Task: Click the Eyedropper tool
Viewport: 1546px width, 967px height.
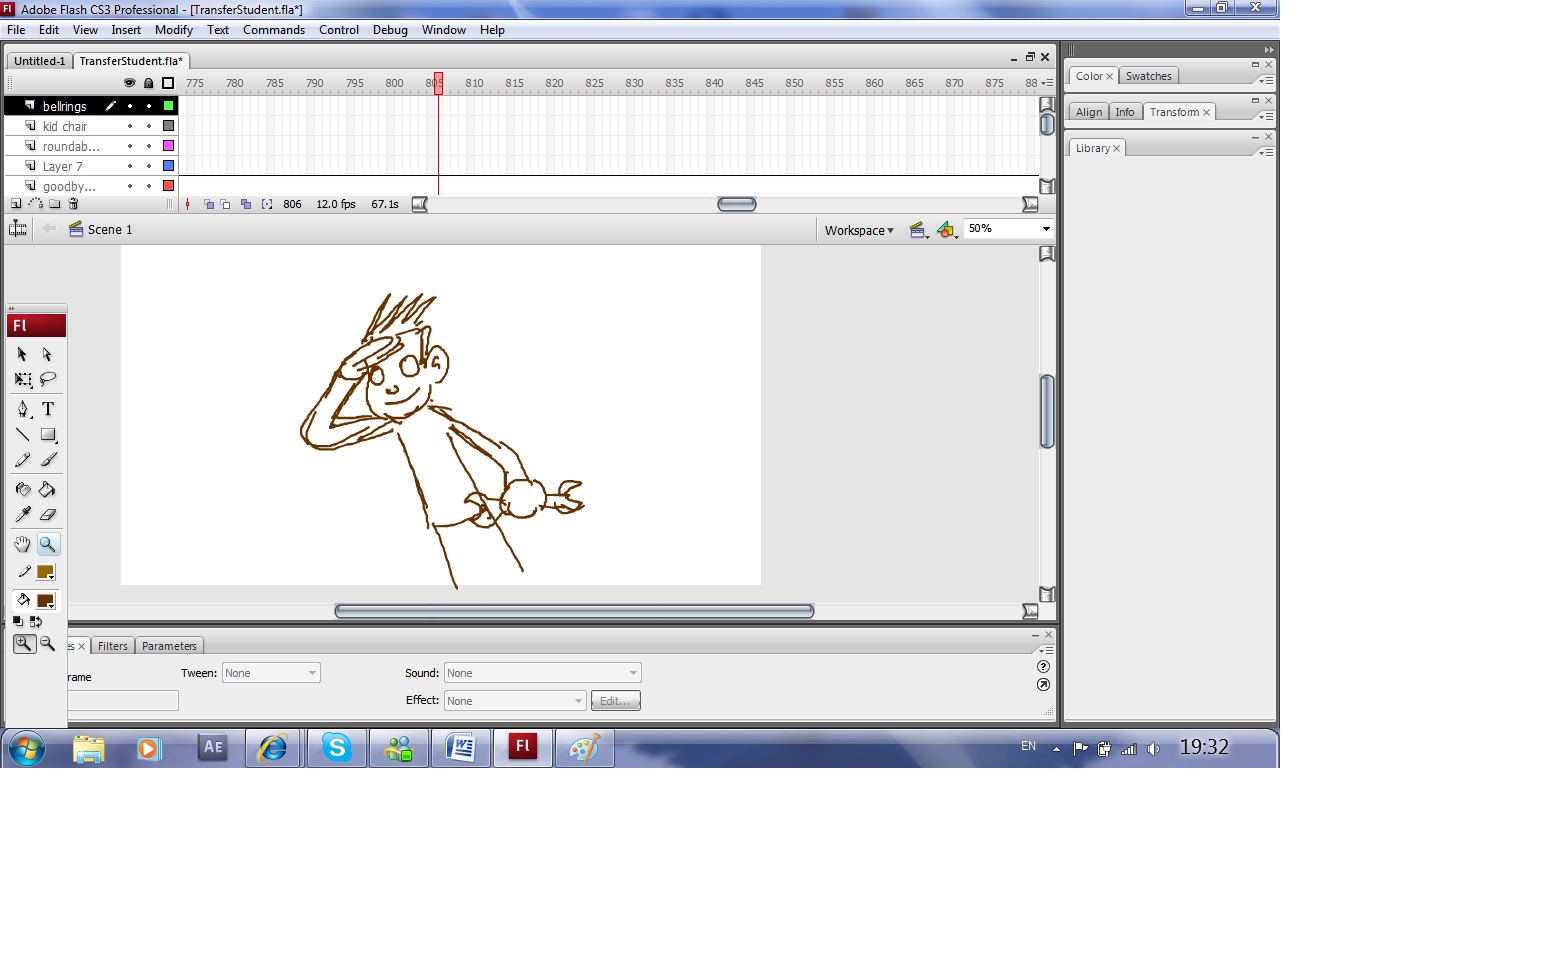Action: pyautogui.click(x=23, y=515)
